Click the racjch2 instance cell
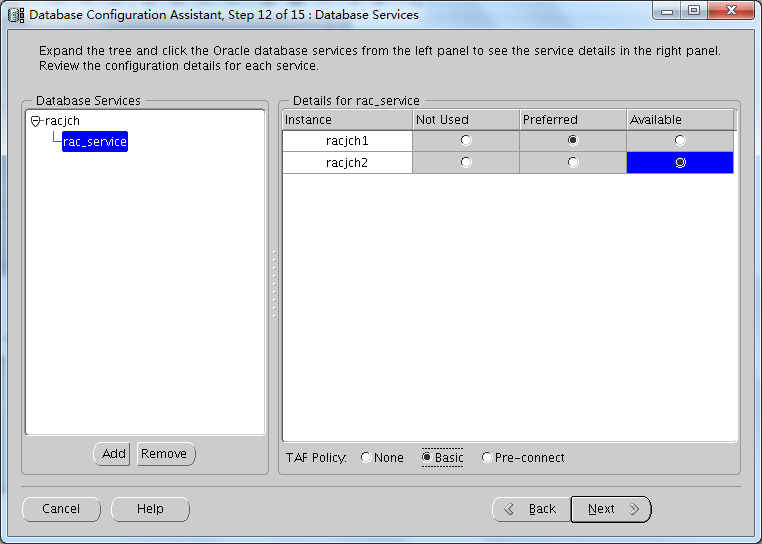This screenshot has width=762, height=544. pos(347,162)
